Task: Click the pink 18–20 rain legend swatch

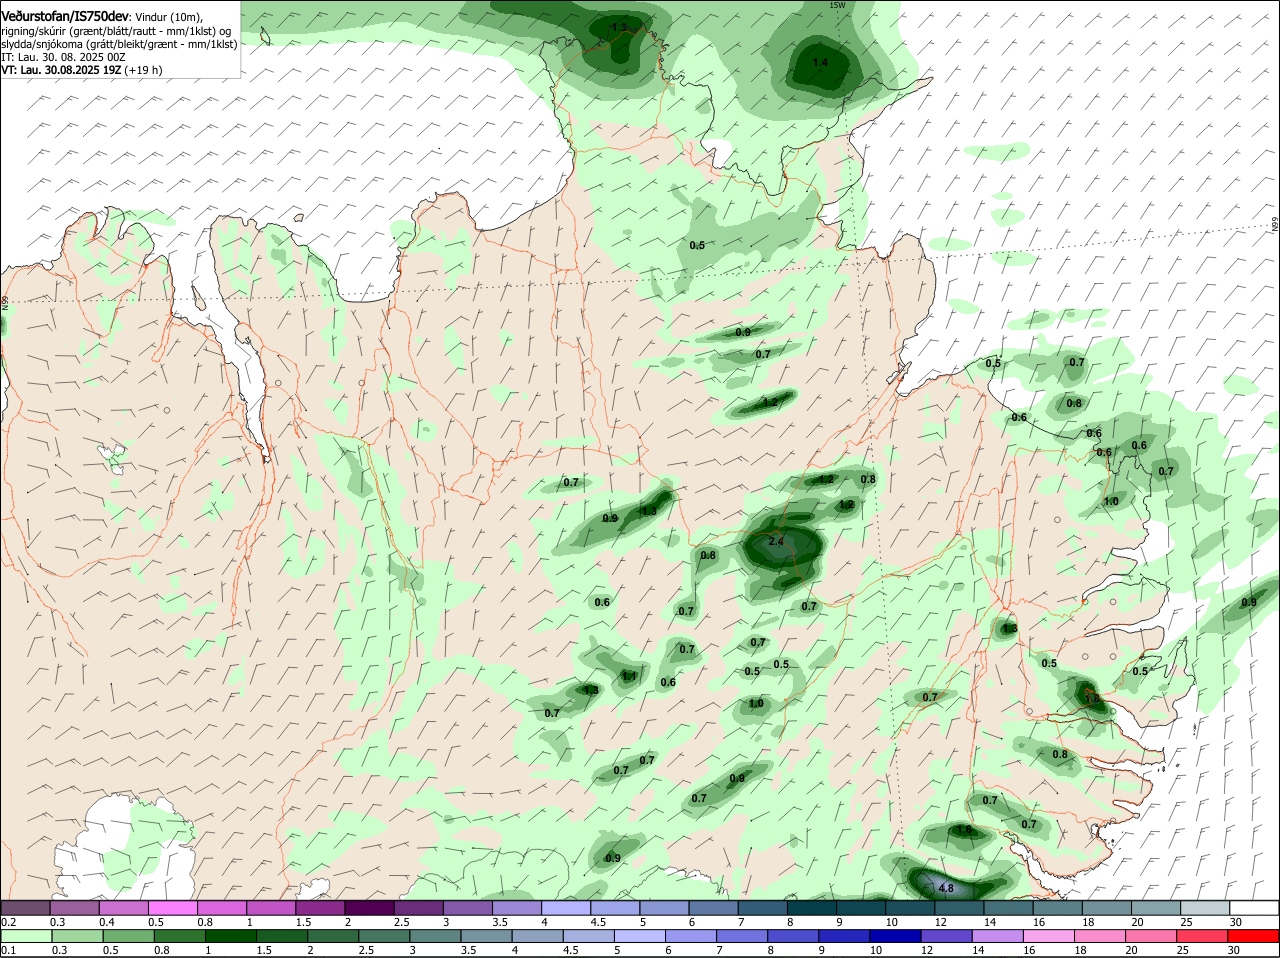Action: tap(1100, 936)
